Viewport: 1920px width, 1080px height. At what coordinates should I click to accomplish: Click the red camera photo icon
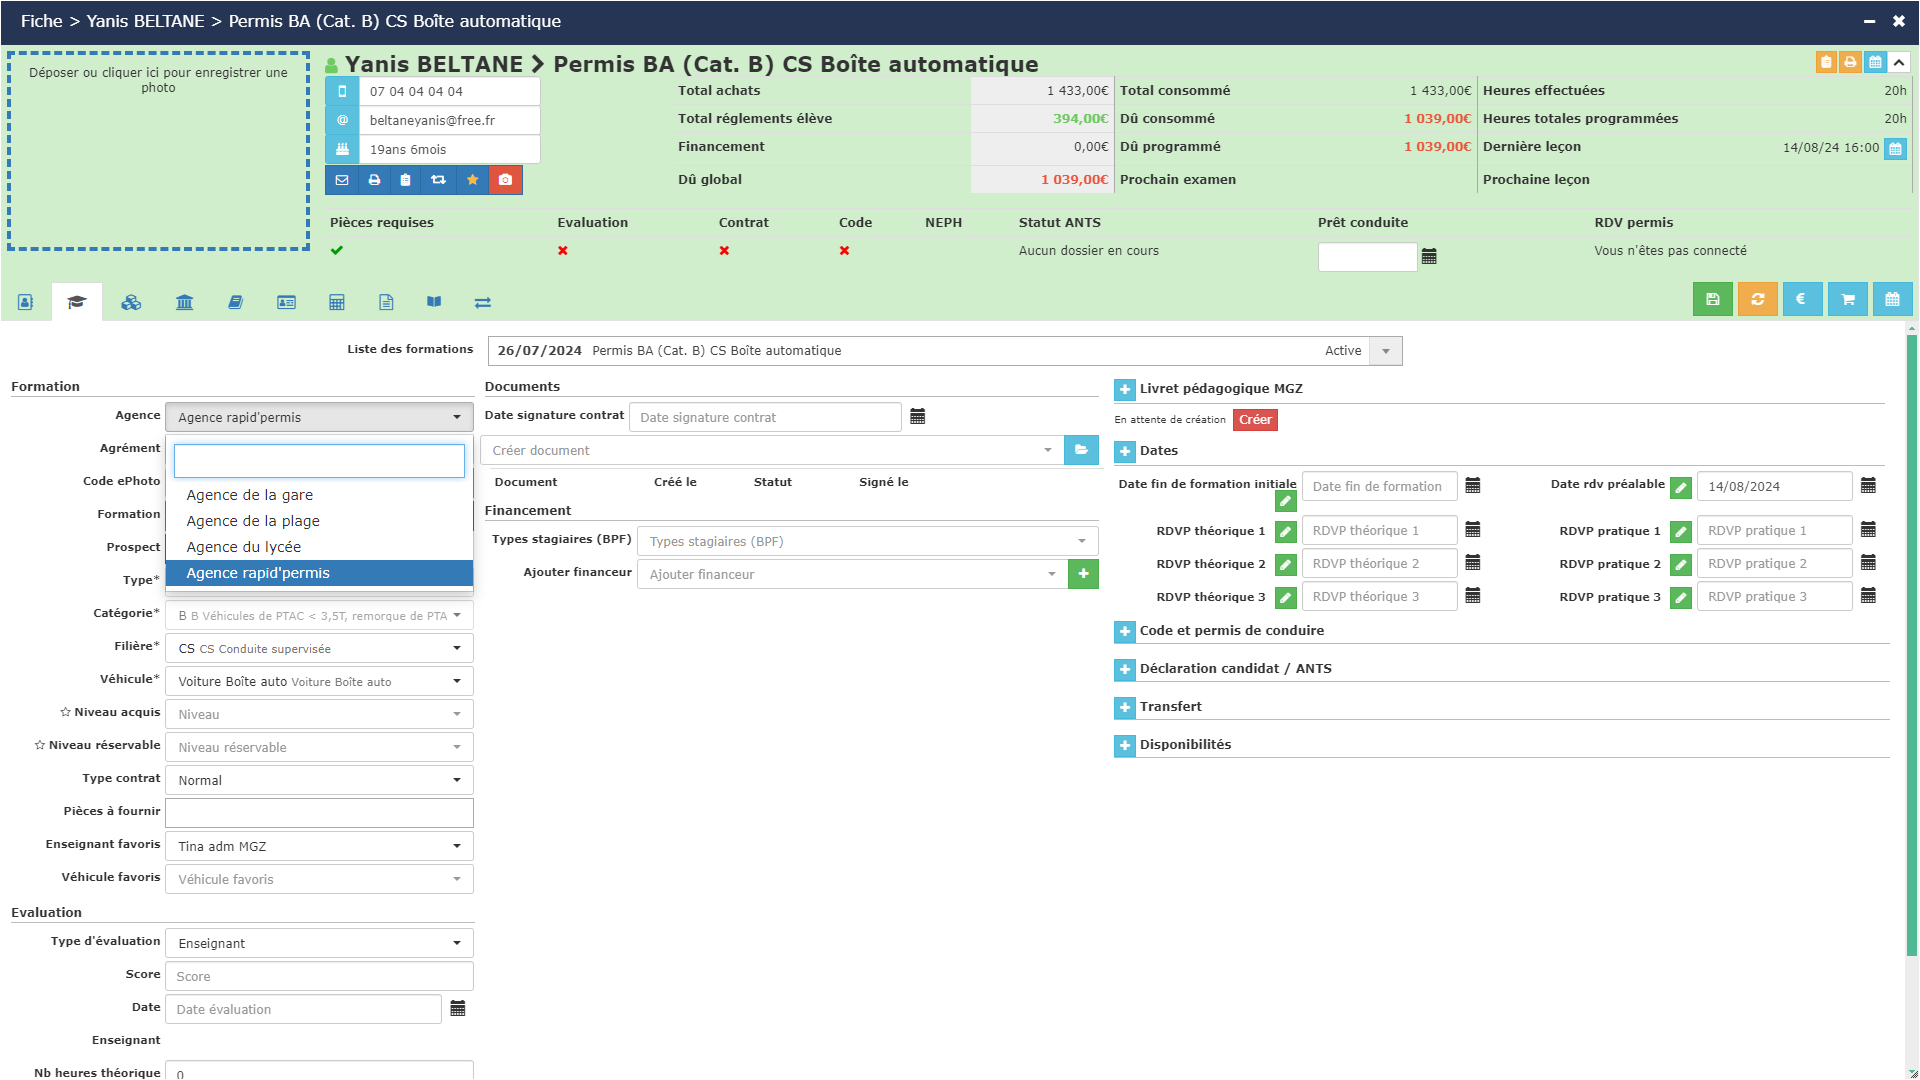click(x=505, y=180)
